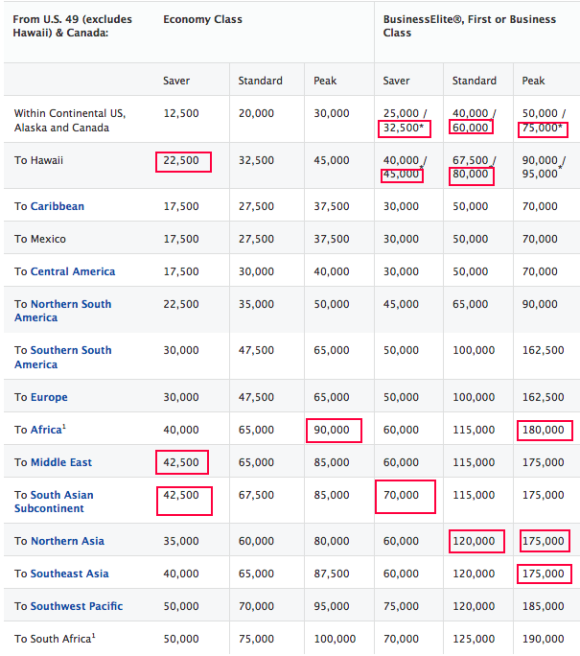Select the '180,000' value in Africa row

543,430
